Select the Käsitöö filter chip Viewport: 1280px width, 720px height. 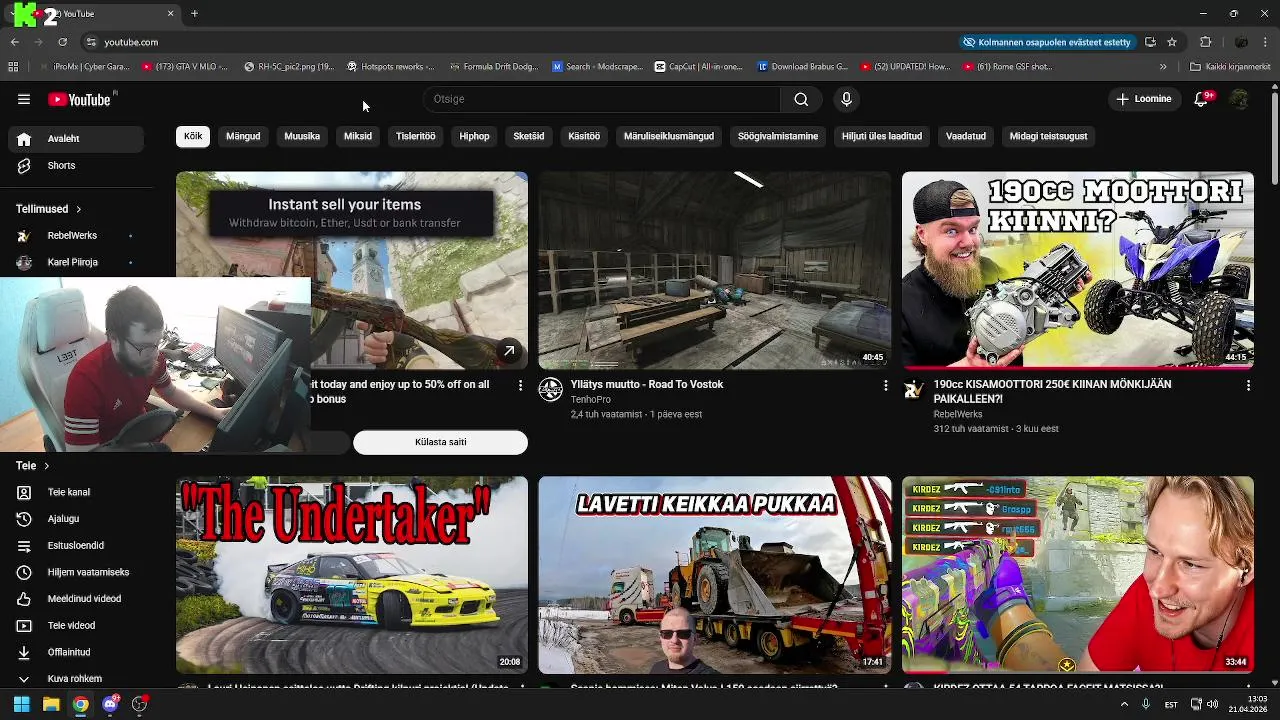click(584, 136)
